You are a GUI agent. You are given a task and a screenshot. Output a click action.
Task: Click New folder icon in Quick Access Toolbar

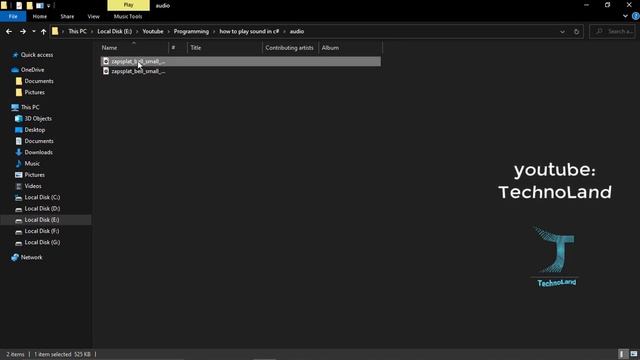[29, 5]
